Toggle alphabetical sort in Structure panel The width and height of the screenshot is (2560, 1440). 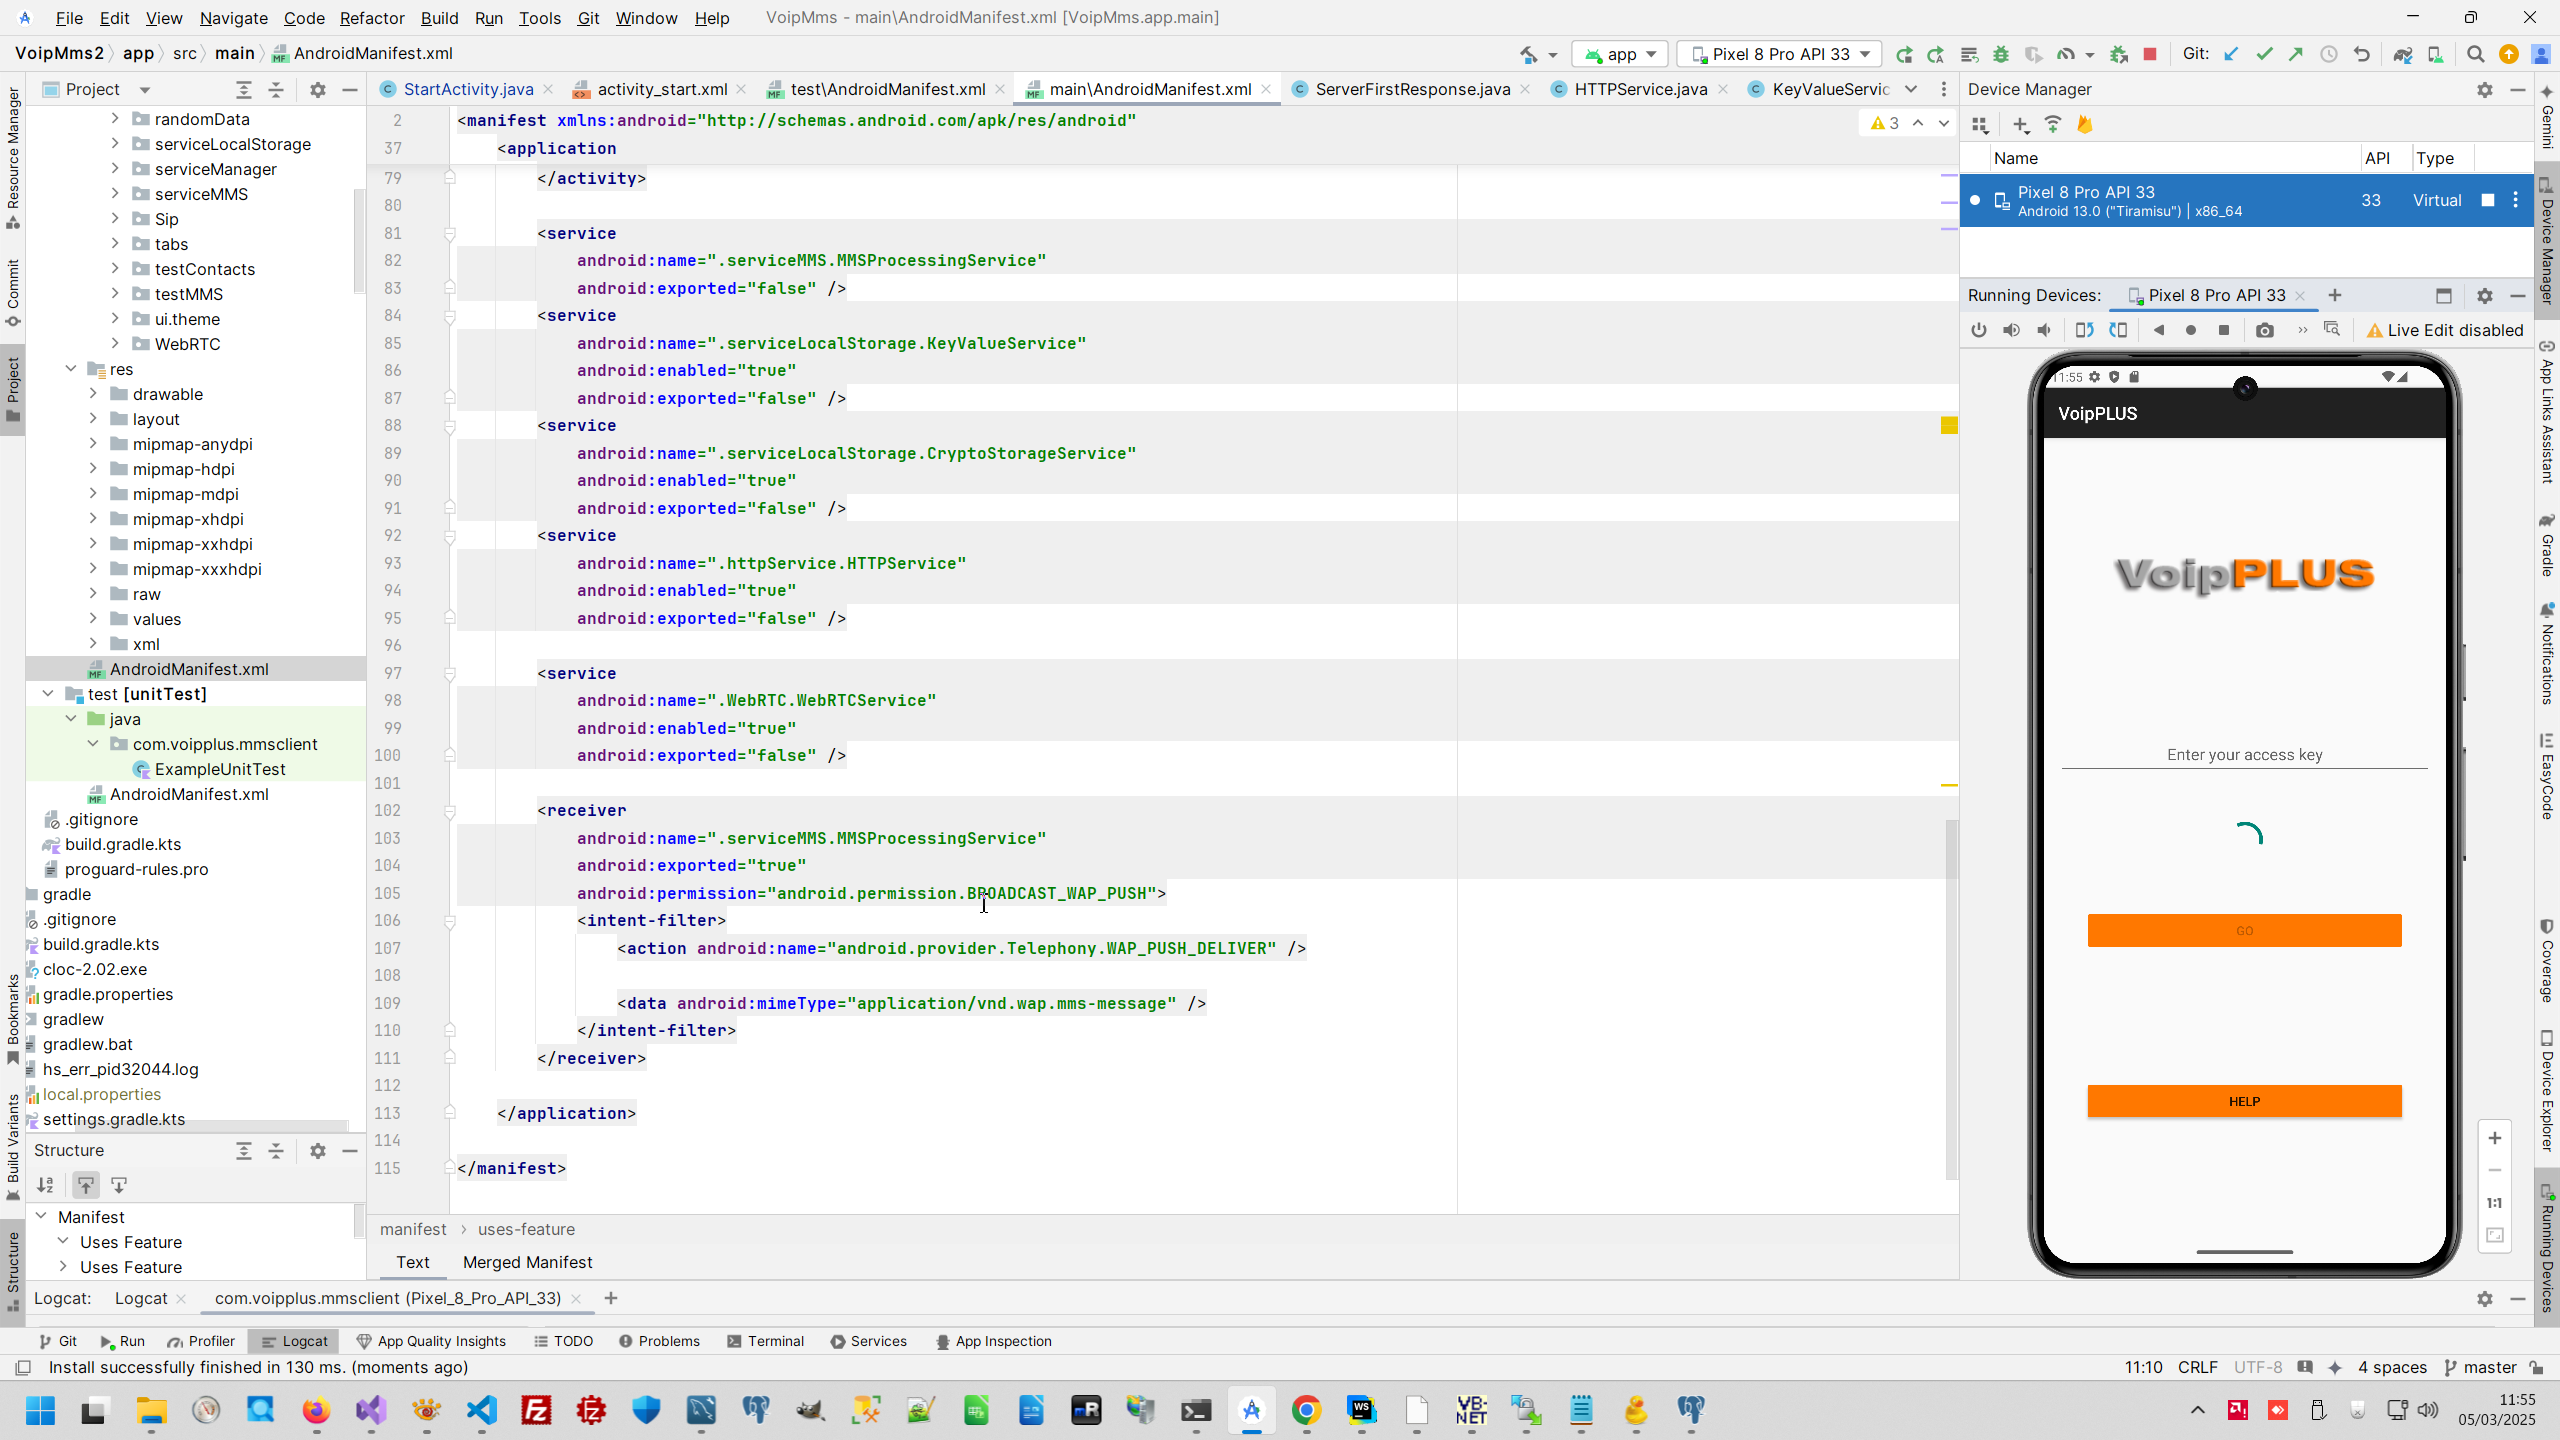tap(45, 1185)
